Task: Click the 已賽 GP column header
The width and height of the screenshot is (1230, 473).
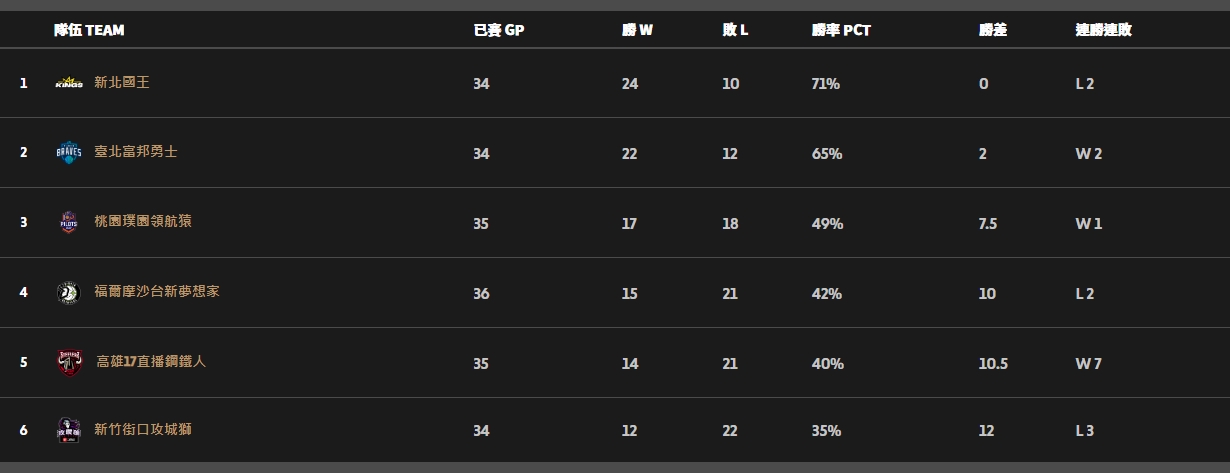Action: (498, 30)
